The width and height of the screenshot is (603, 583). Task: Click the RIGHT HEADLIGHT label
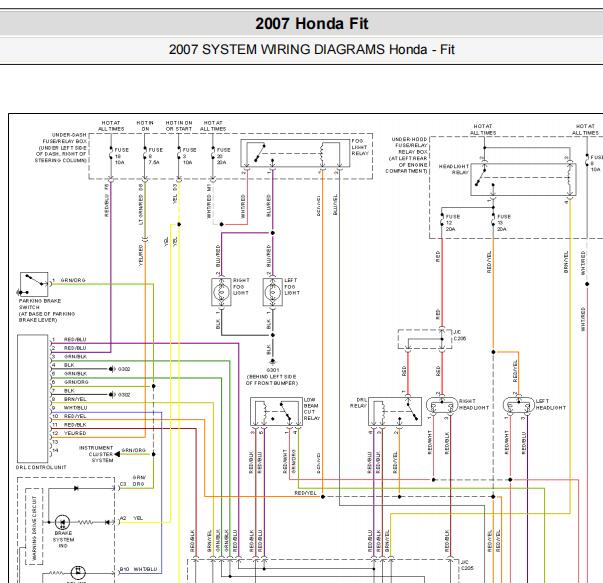[473, 404]
